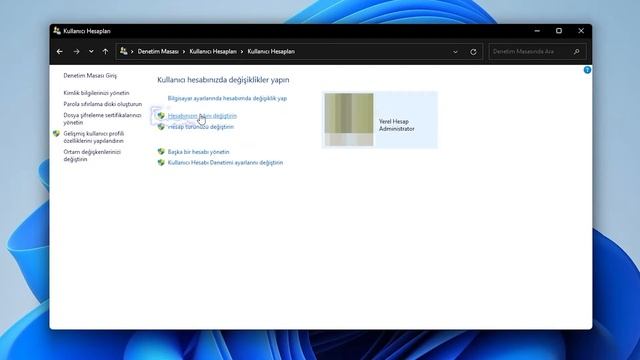The image size is (640, 360).
Task: Click shield icon beside 'Gelişmiş kullanıcı profili'
Action: click(x=56, y=133)
